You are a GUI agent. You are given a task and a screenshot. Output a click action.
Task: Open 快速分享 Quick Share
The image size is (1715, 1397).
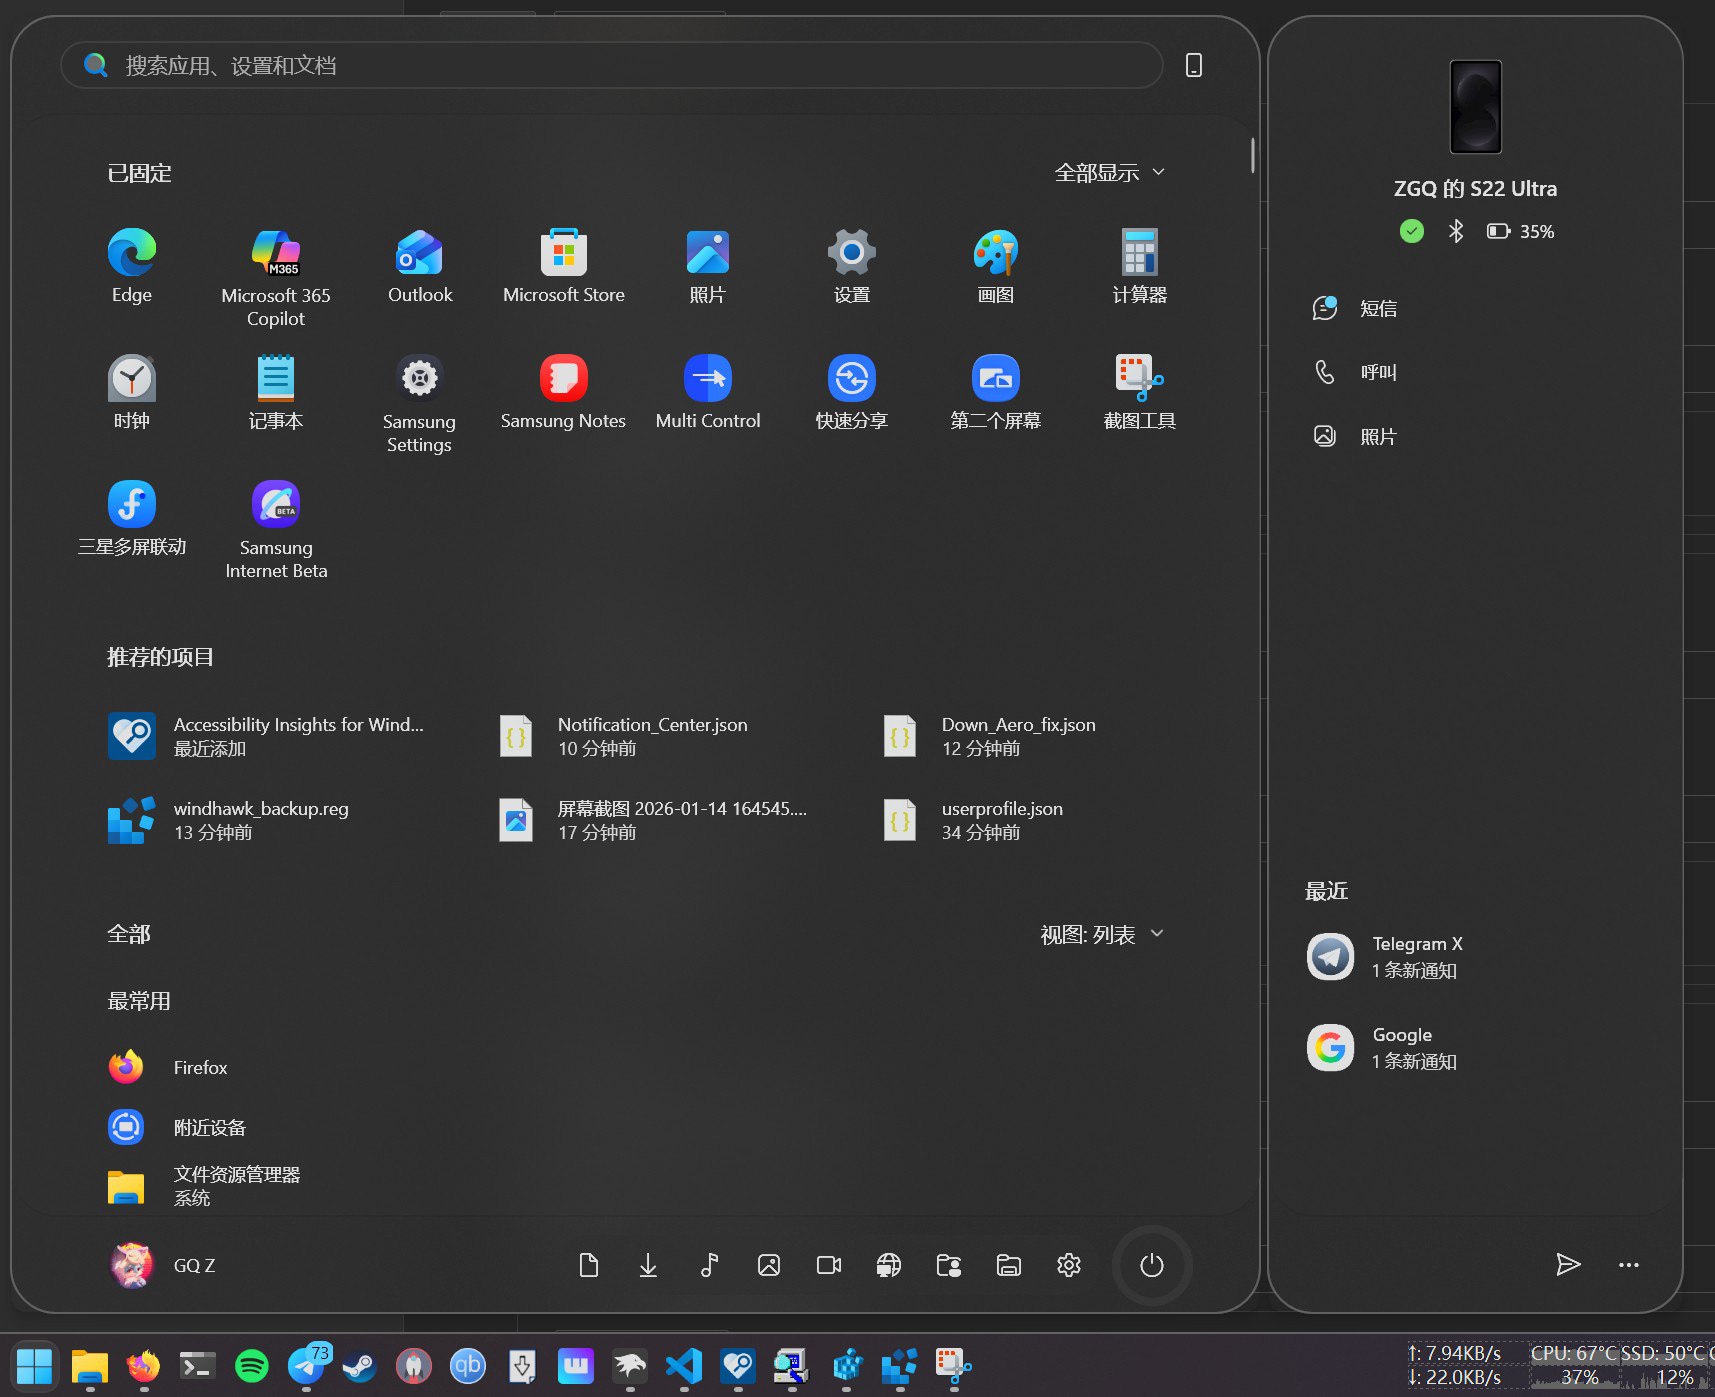point(851,392)
